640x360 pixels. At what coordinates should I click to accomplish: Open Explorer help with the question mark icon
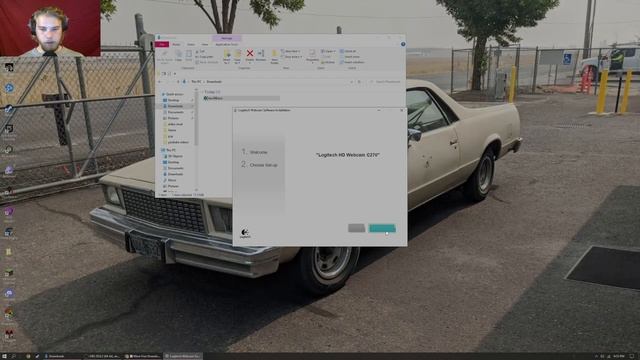403,44
